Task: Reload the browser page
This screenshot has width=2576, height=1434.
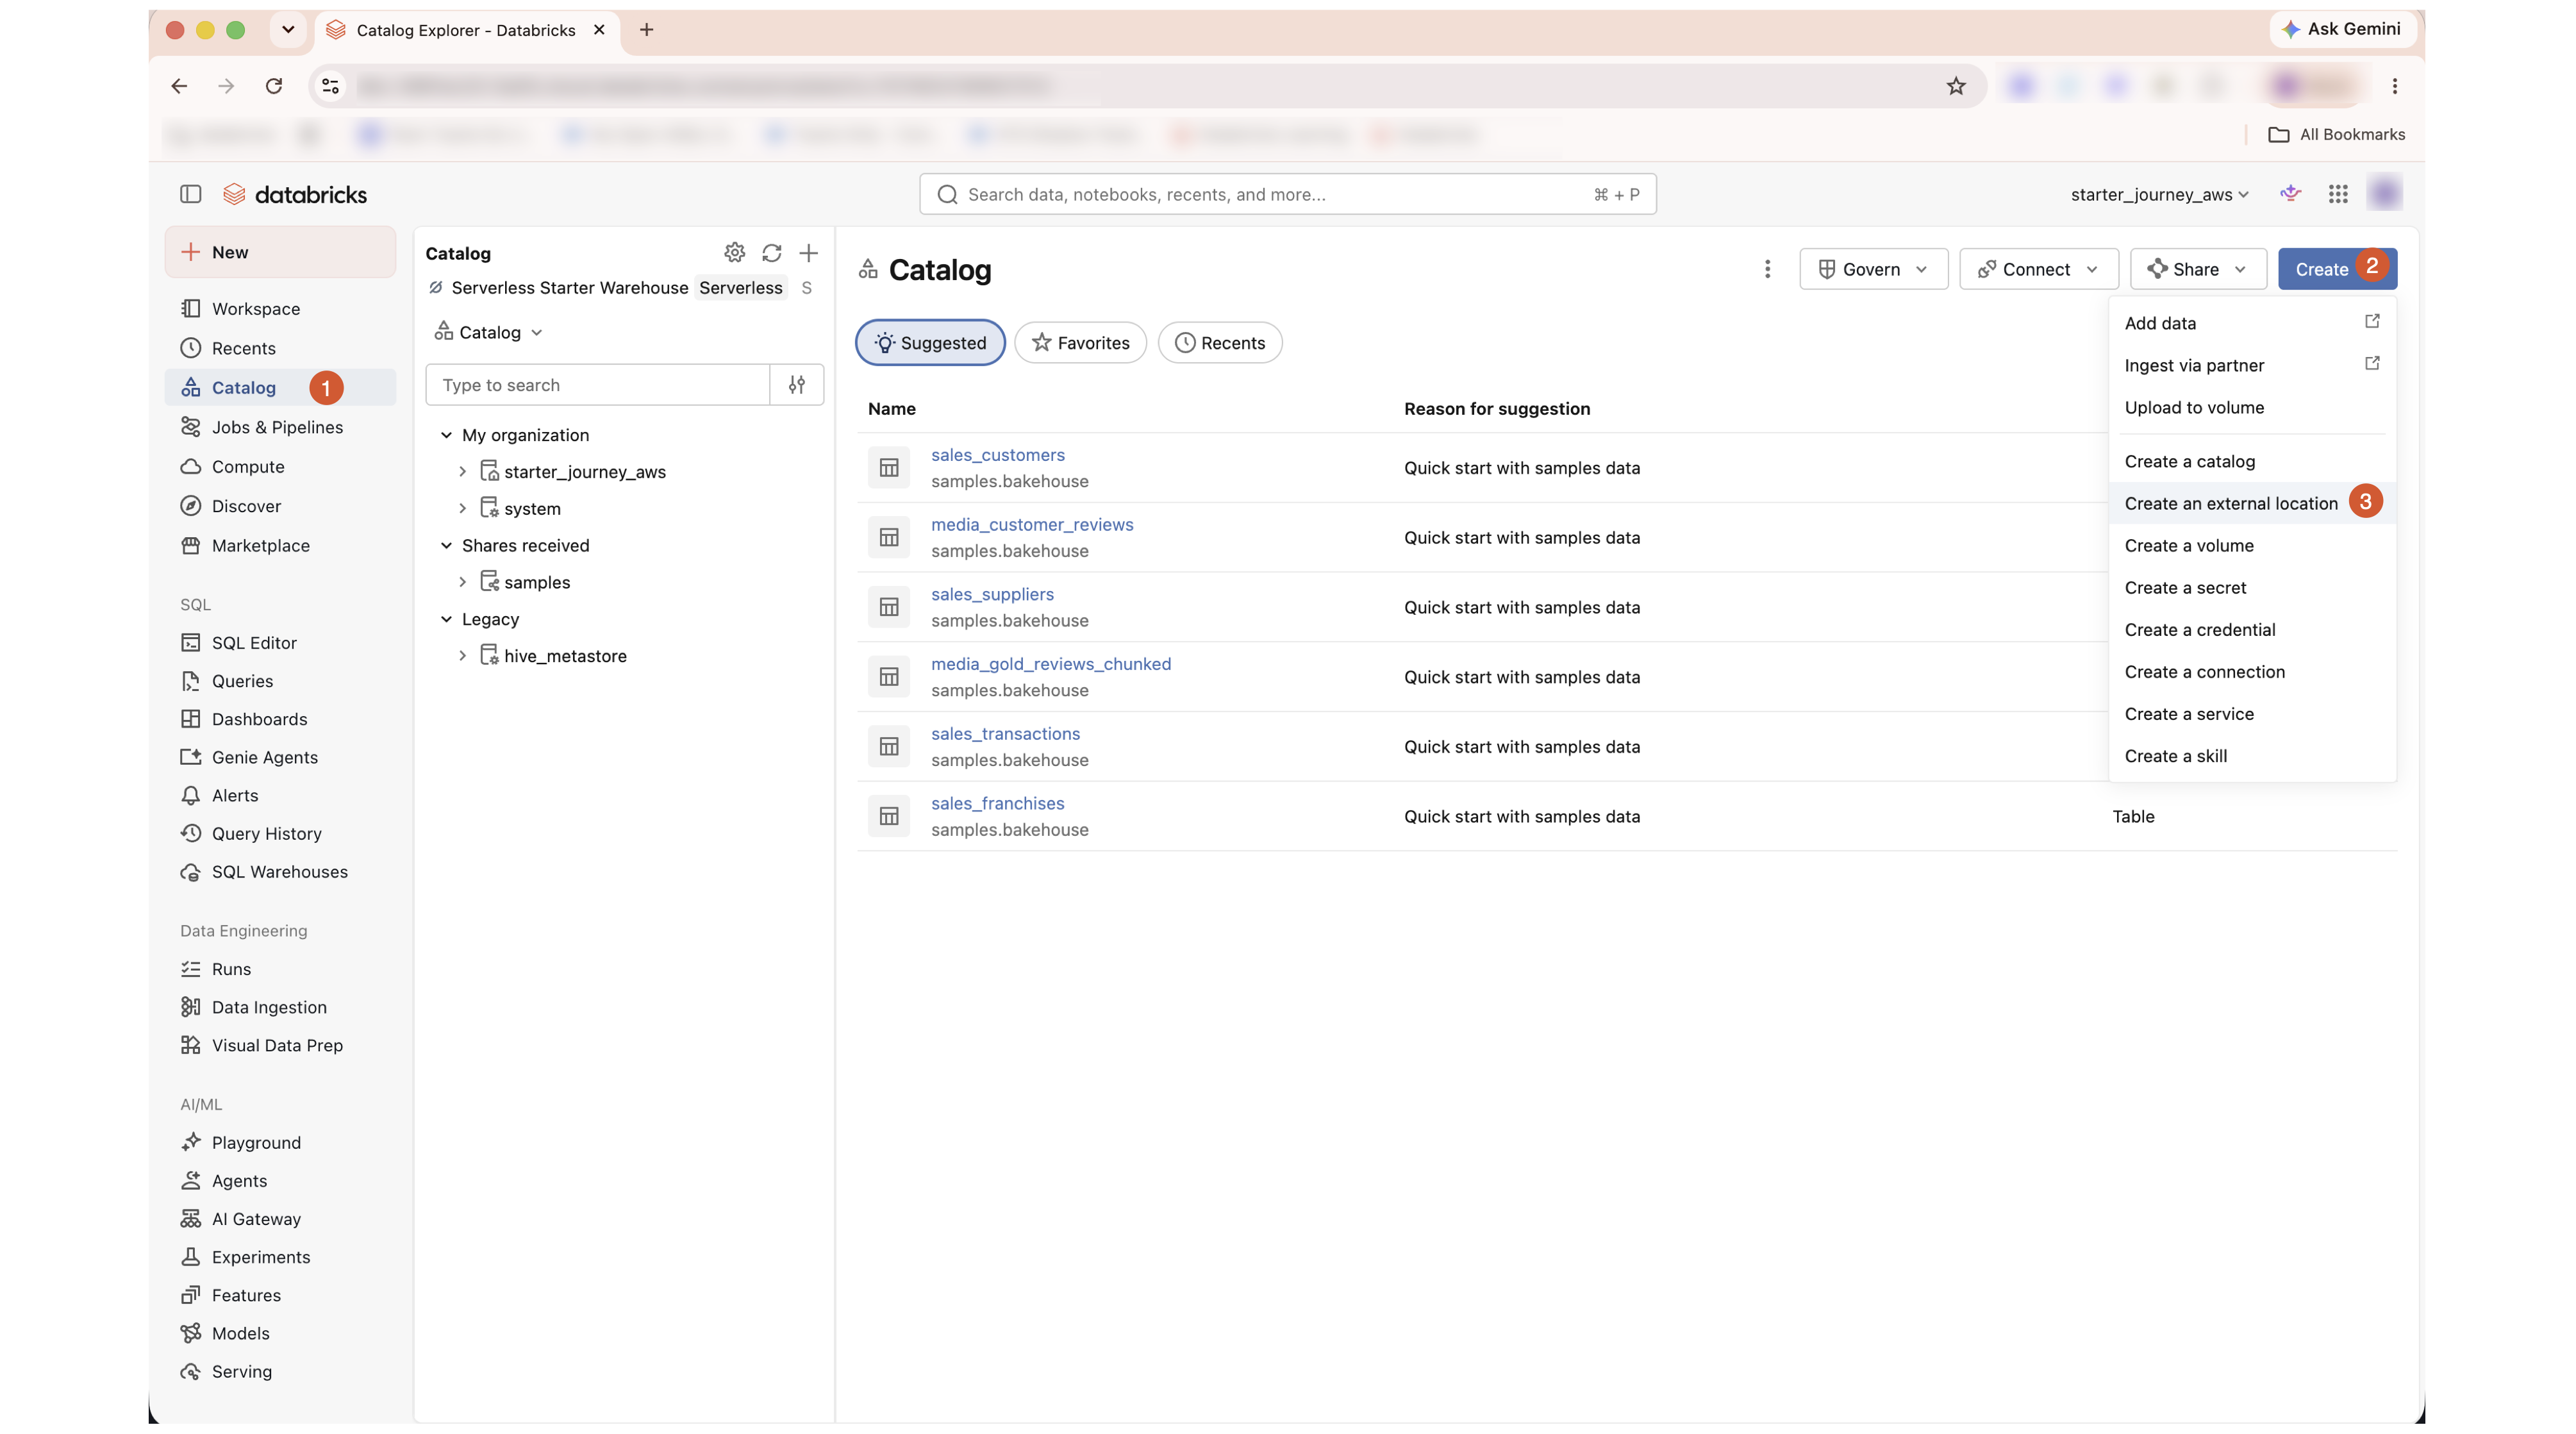Action: [x=274, y=86]
